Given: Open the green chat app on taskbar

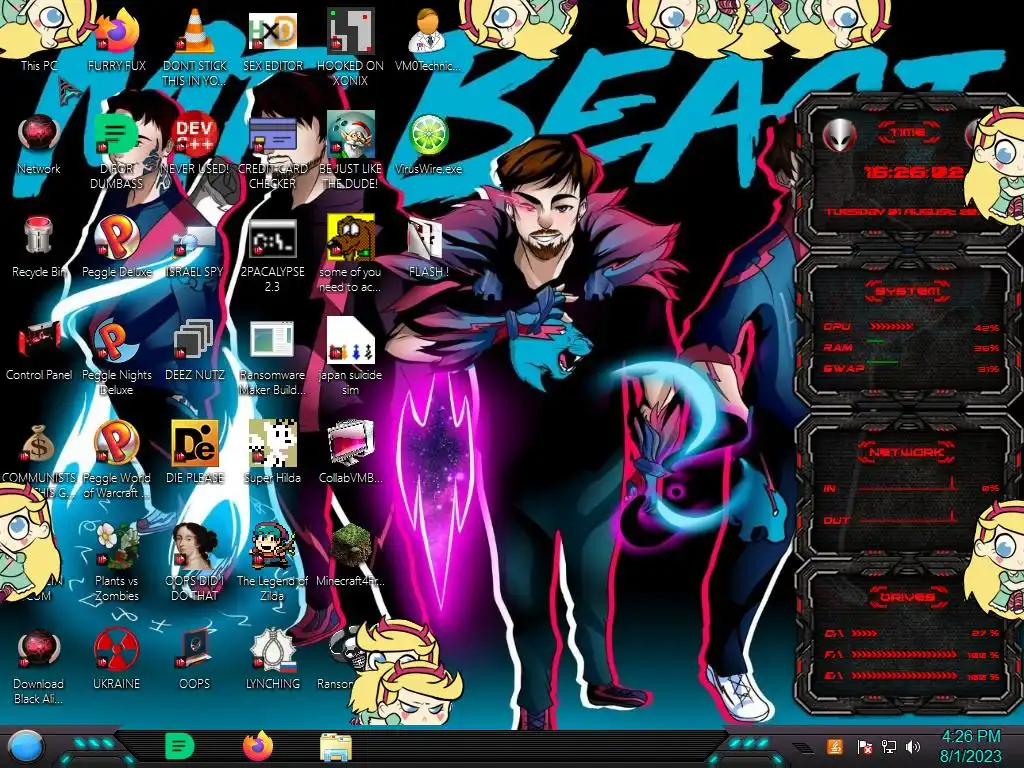Looking at the screenshot, I should click(180, 747).
